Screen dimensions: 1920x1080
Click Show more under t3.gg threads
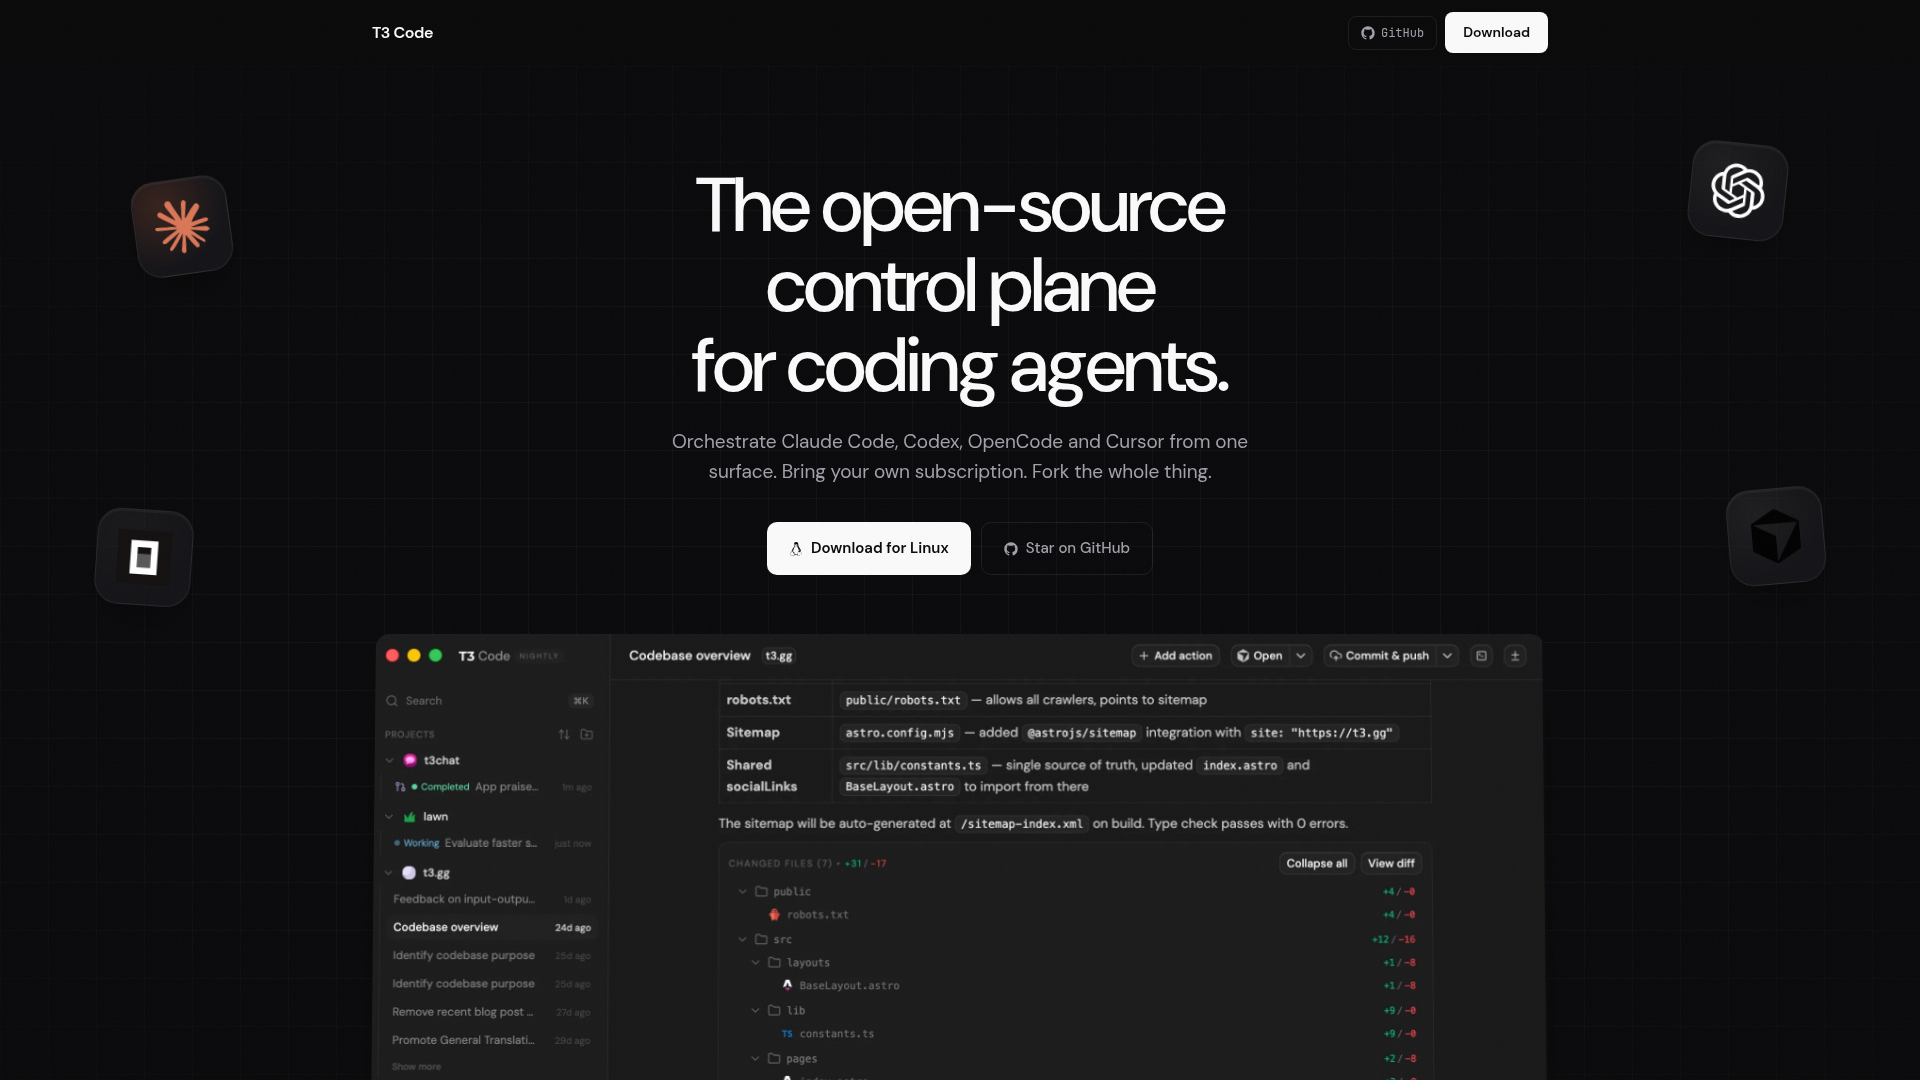click(x=416, y=1067)
